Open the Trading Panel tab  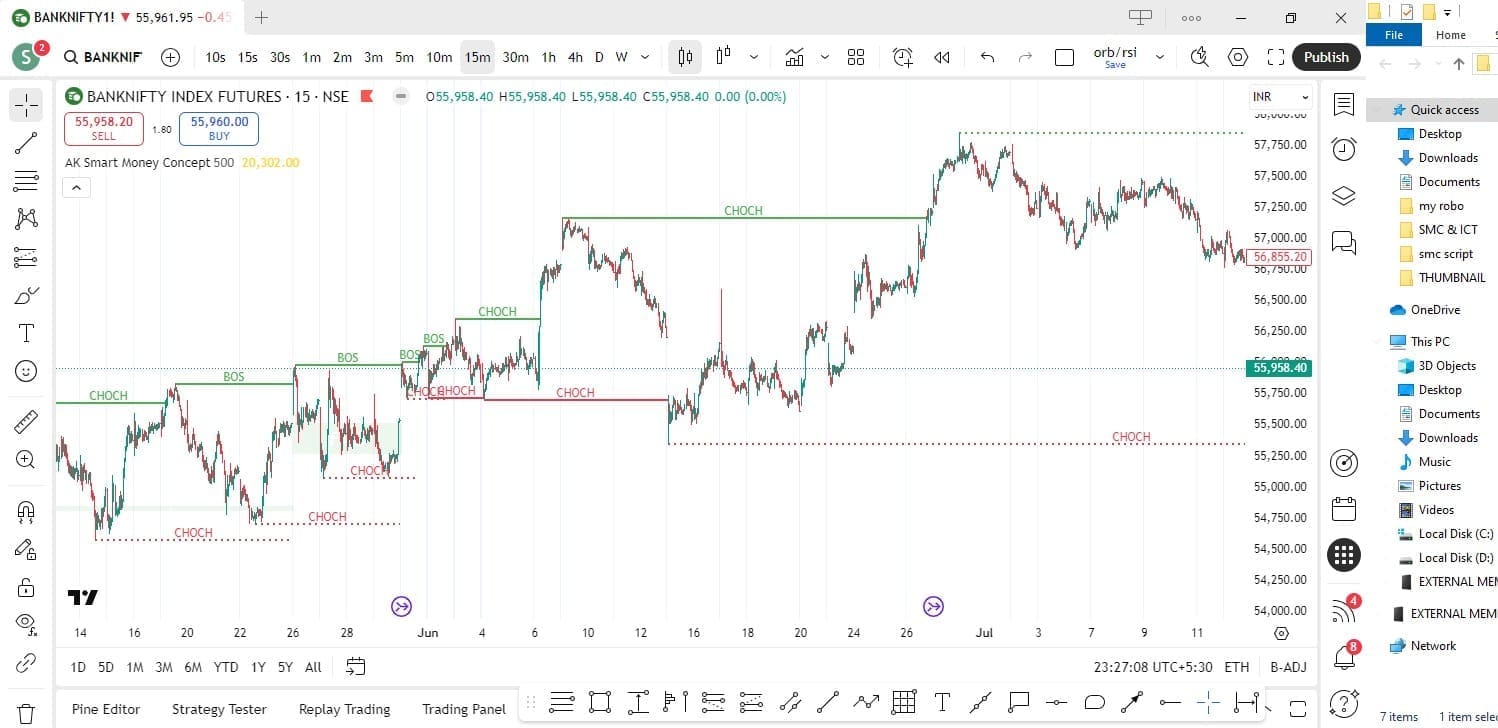coord(463,709)
